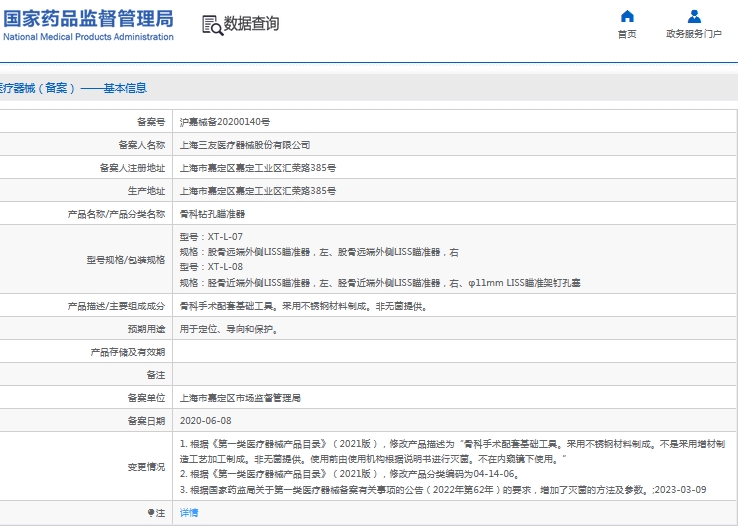Click the 型号规格/包装规格 row label
Screen dimensions: 738x528
coord(126,260)
